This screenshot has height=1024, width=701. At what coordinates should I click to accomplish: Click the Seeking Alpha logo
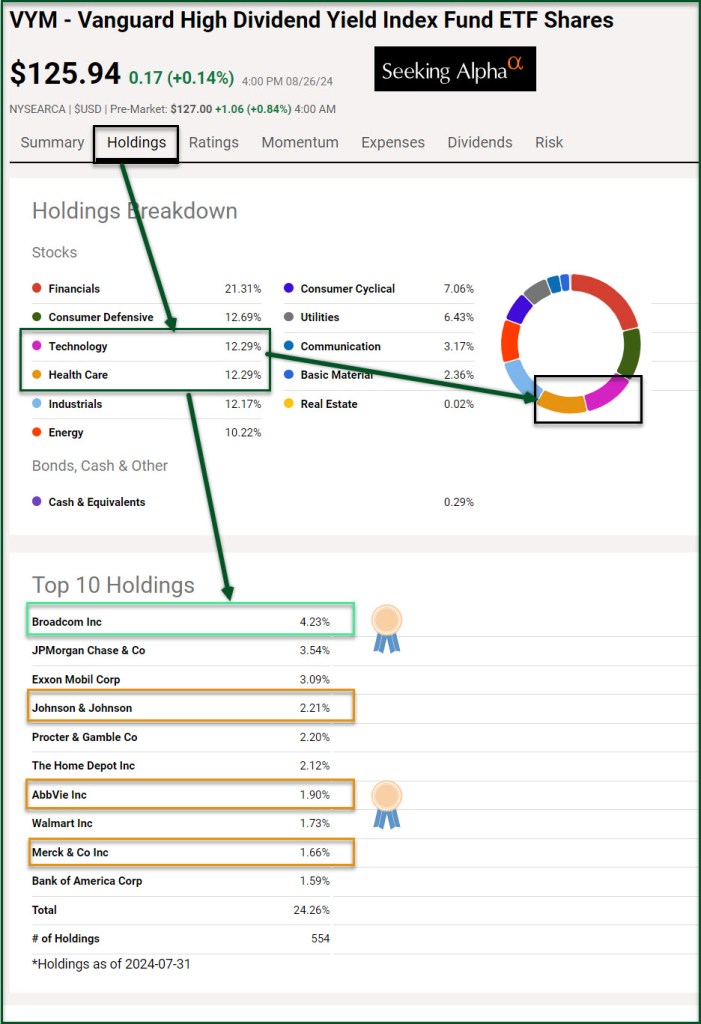pos(455,69)
